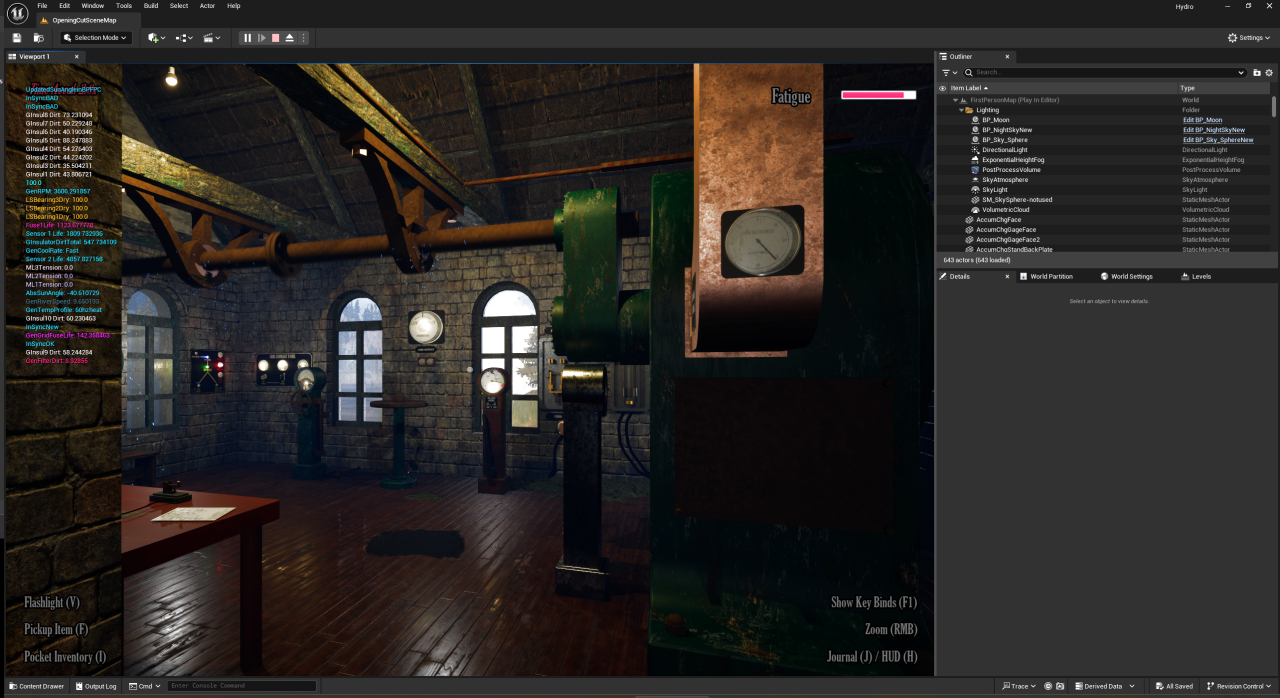Toggle the visibility eye column header
Image resolution: width=1280 pixels, height=698 pixels.
click(942, 88)
